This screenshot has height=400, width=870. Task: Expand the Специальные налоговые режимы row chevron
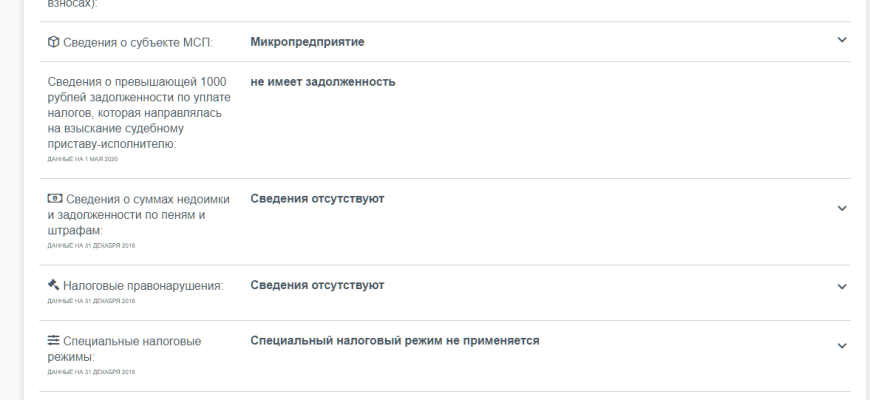[841, 346]
